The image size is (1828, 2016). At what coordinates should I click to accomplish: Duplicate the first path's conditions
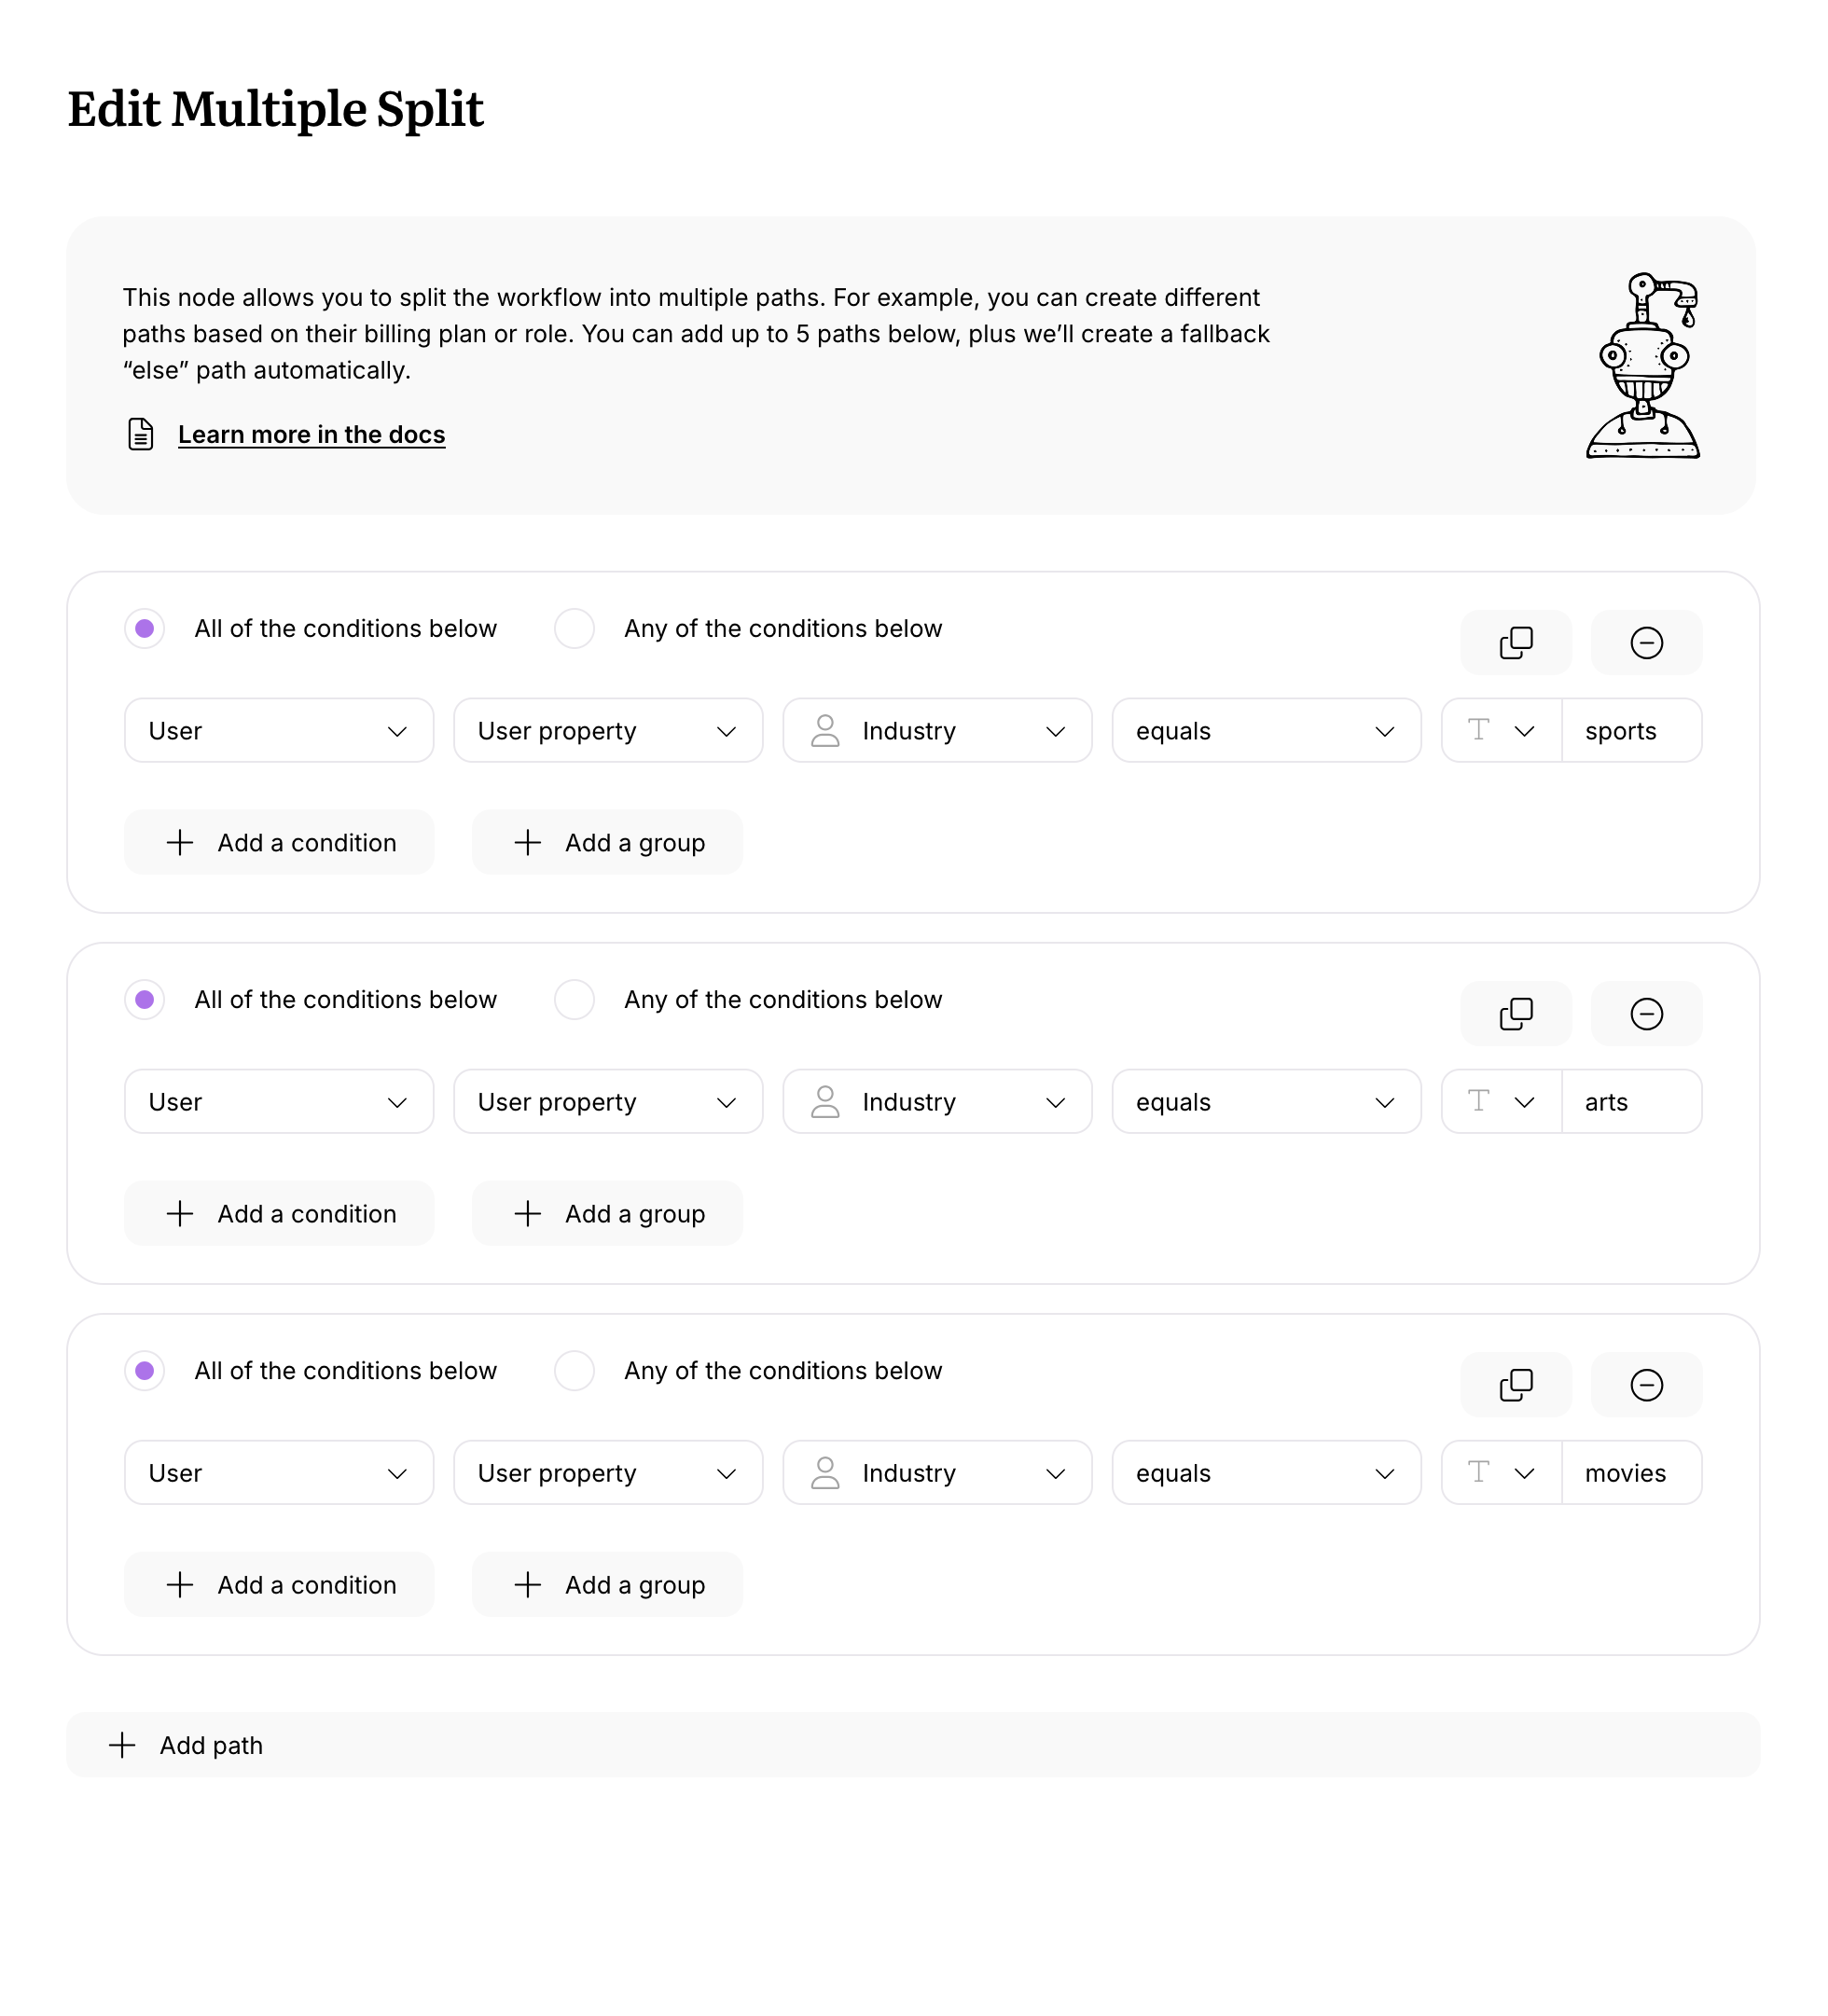(1516, 643)
